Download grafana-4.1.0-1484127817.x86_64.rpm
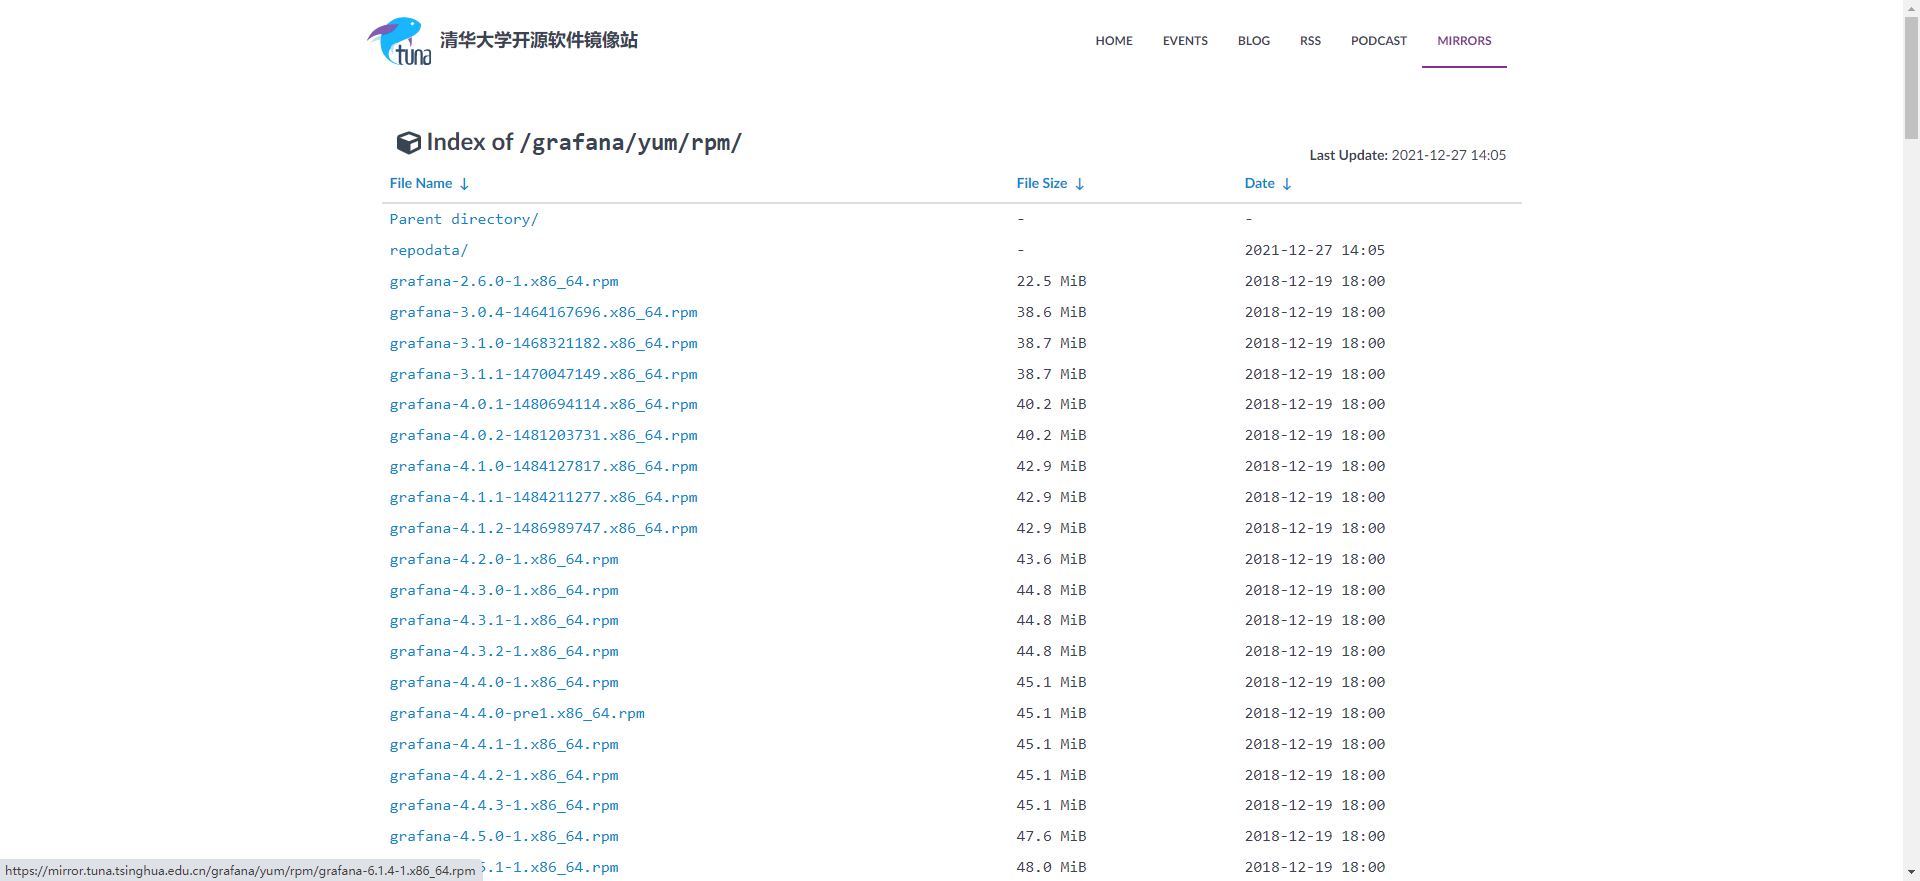This screenshot has height=881, width=1920. click(x=543, y=466)
